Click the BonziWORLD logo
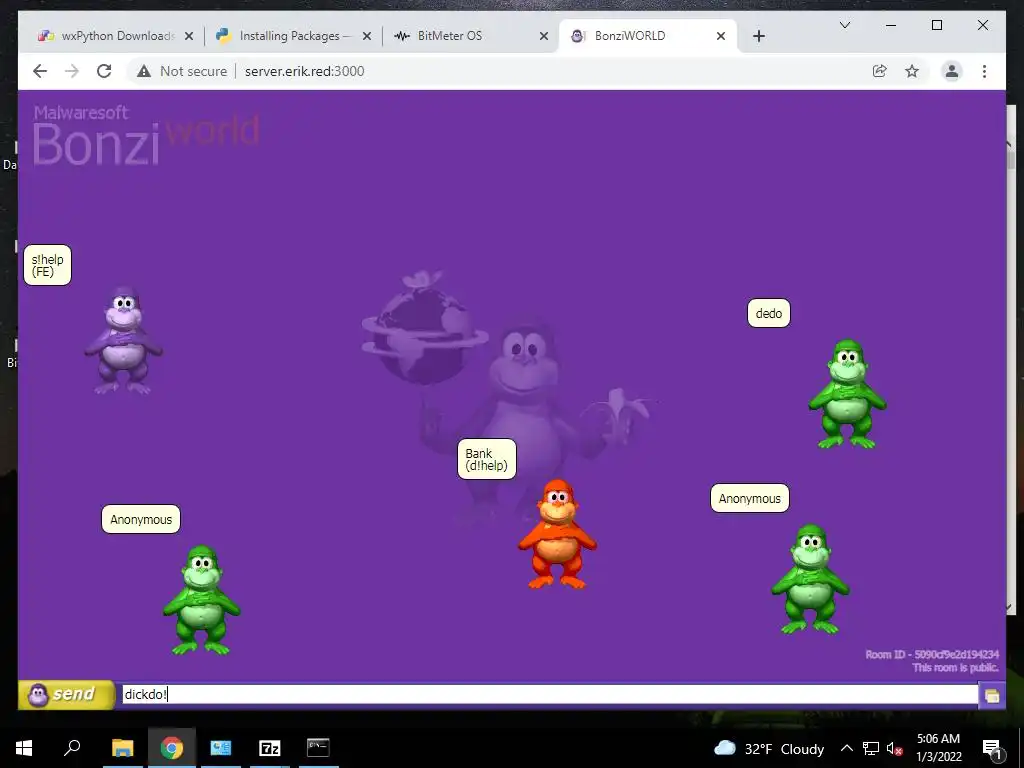 pyautogui.click(x=146, y=135)
